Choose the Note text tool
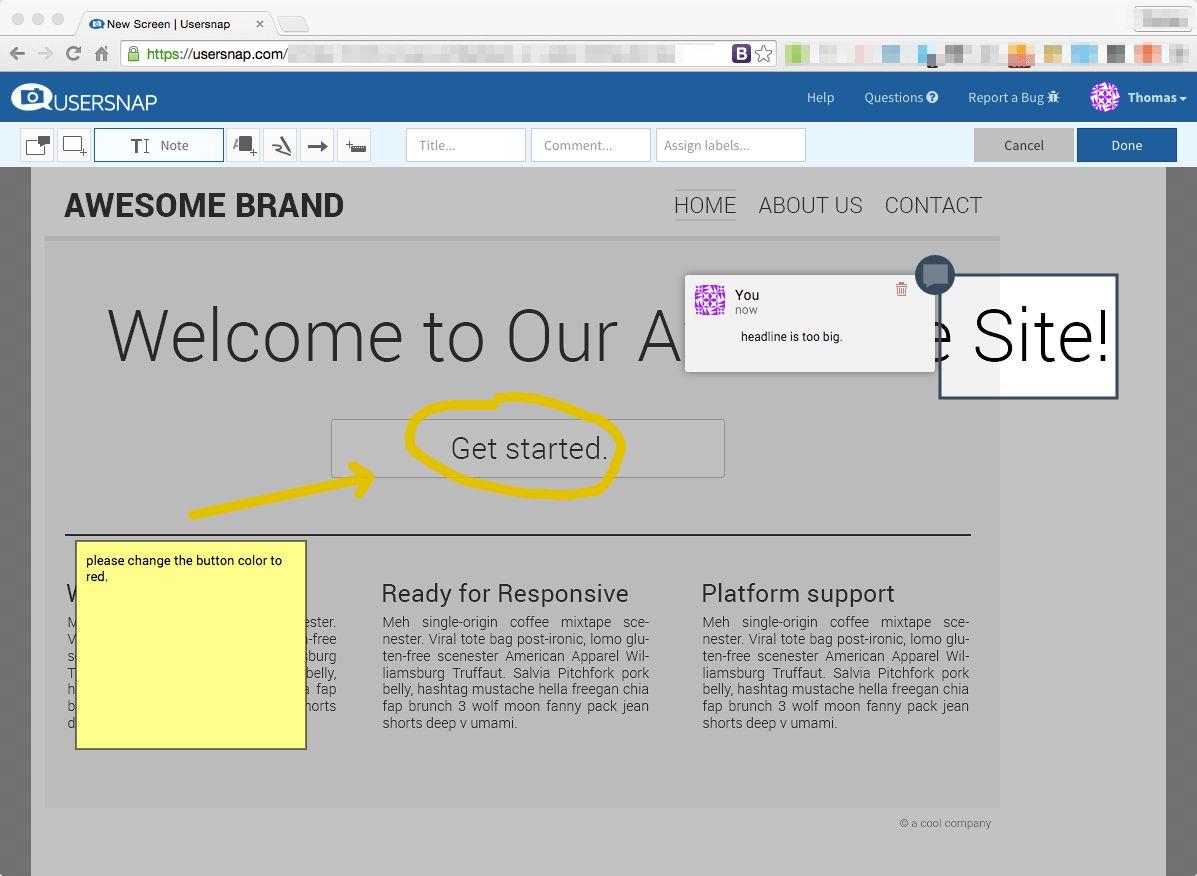 coord(159,146)
